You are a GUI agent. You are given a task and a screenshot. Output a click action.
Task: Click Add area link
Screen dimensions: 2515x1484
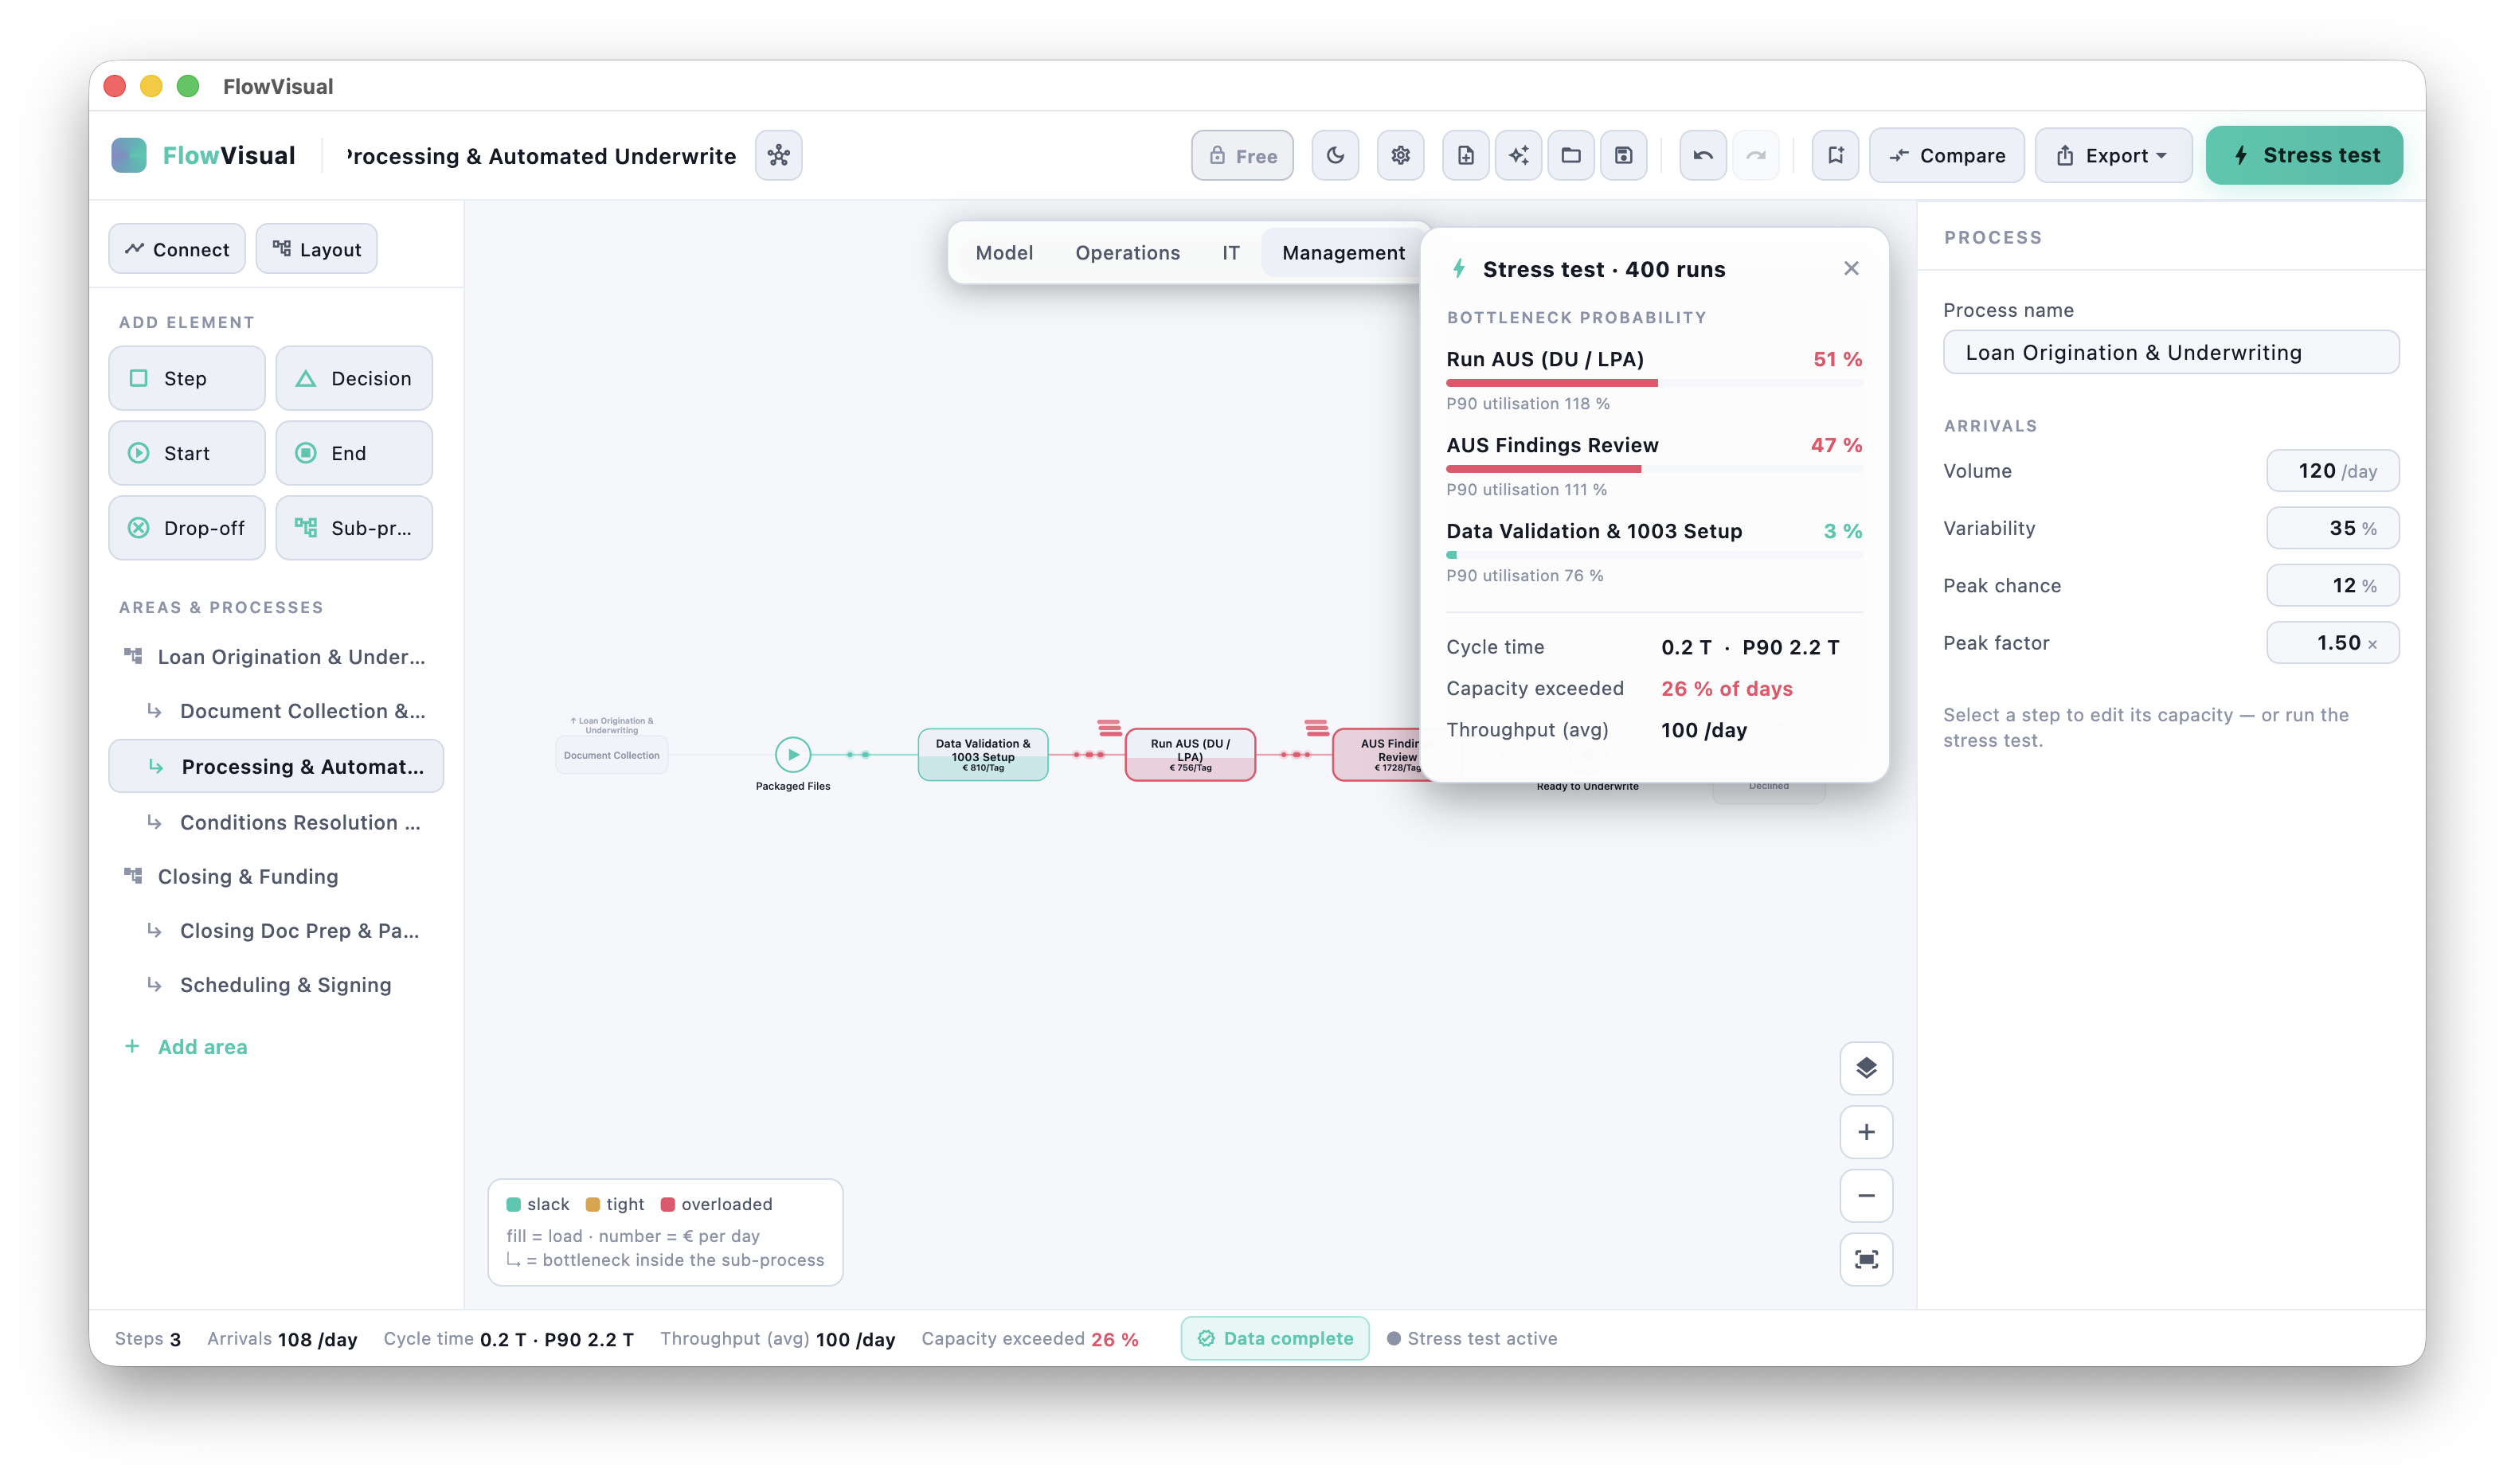185,1047
